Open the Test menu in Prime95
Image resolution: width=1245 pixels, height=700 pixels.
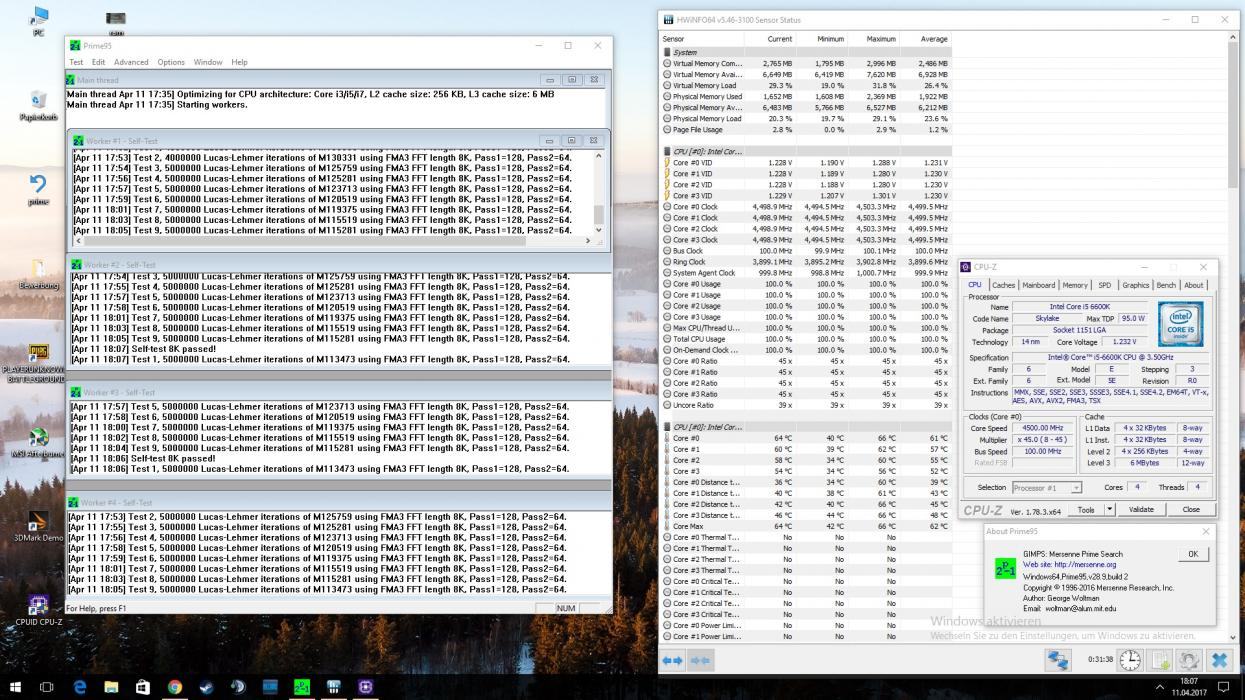pyautogui.click(x=76, y=62)
